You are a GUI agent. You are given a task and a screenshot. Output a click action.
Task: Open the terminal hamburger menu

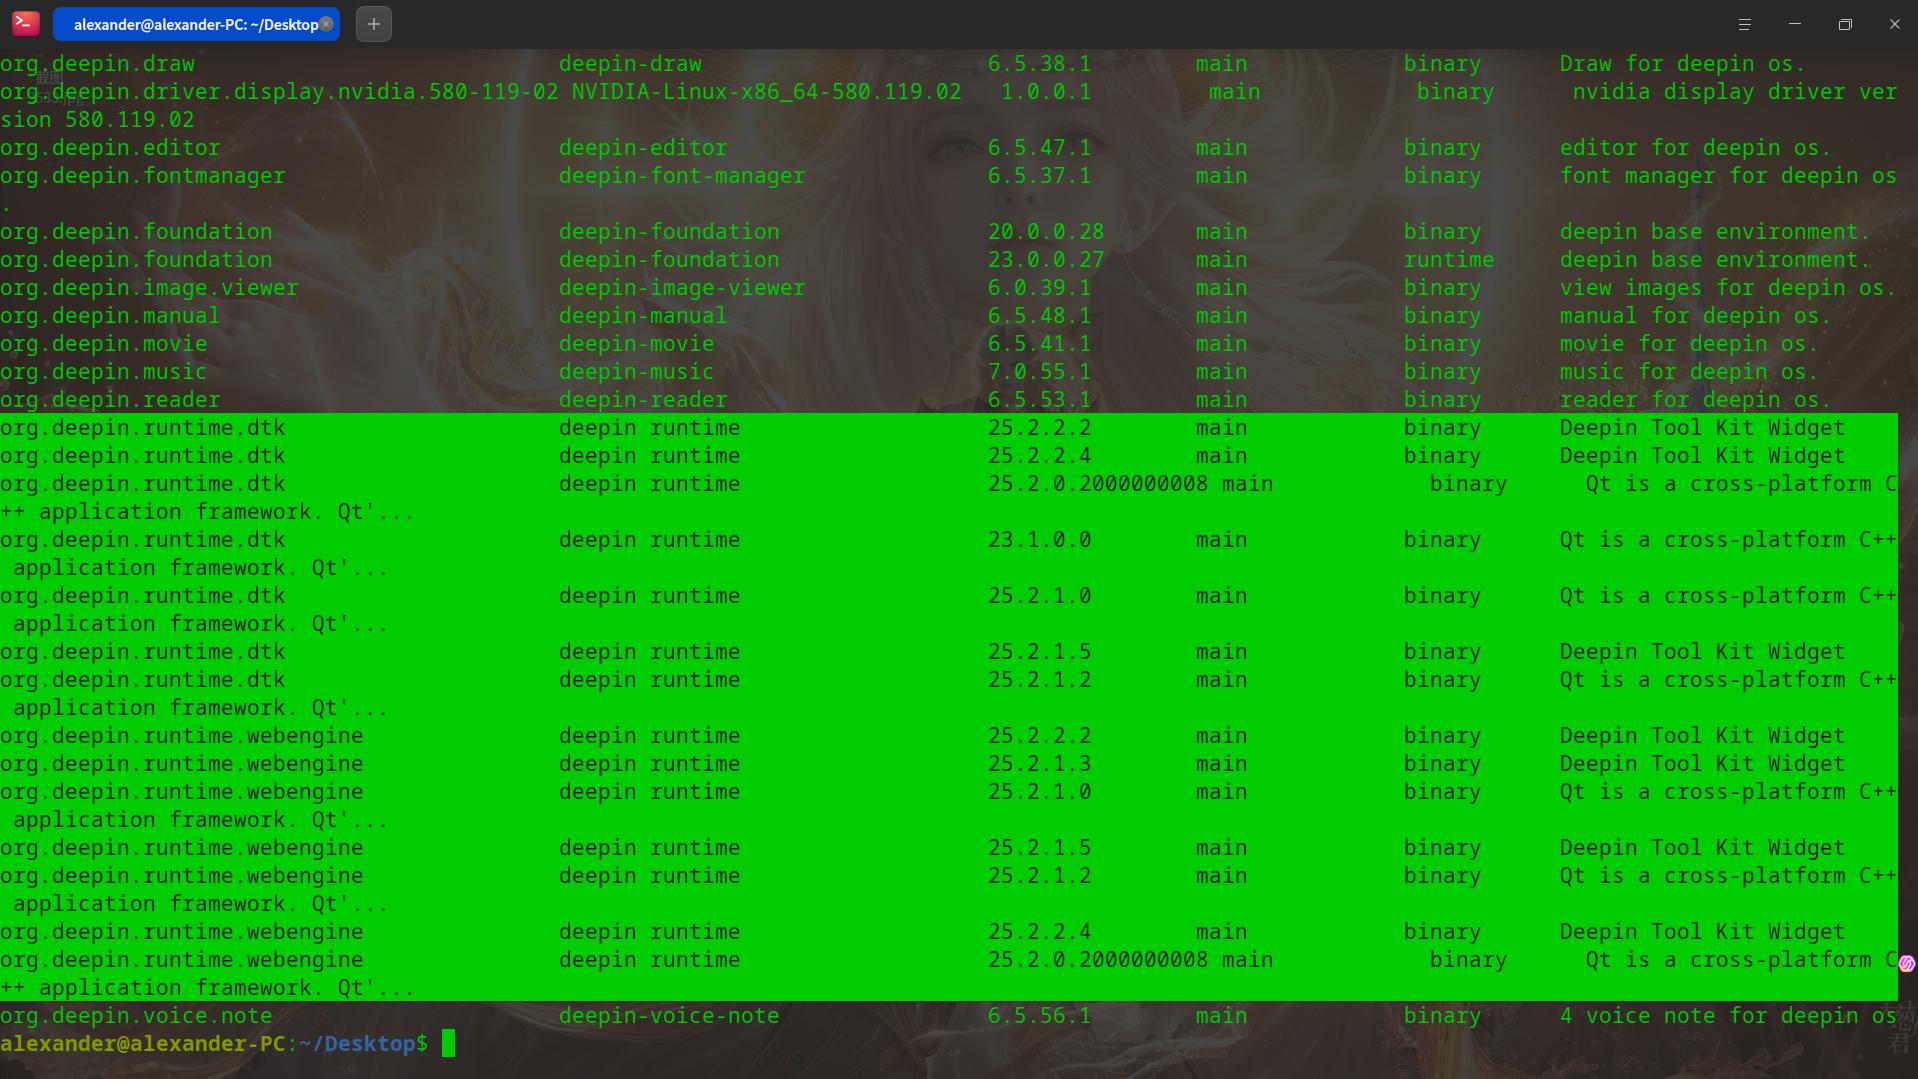click(x=1744, y=24)
